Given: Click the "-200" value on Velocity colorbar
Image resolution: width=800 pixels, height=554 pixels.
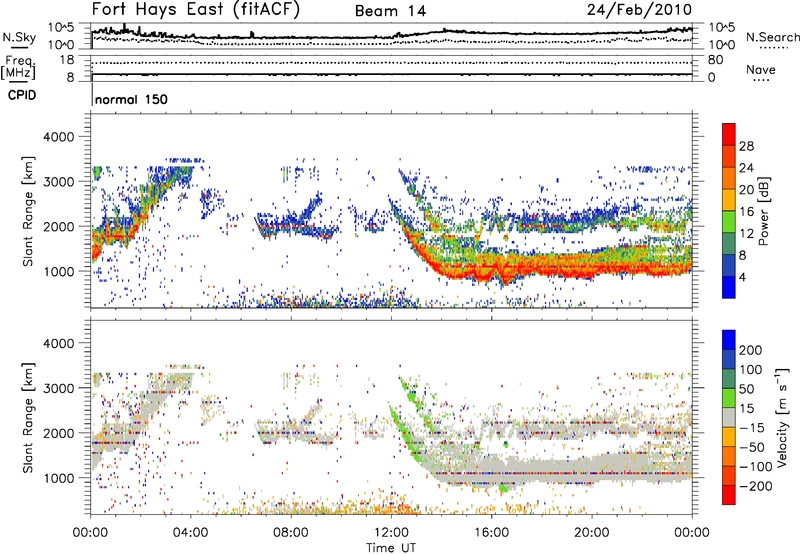Looking at the screenshot, I should coord(756,486).
